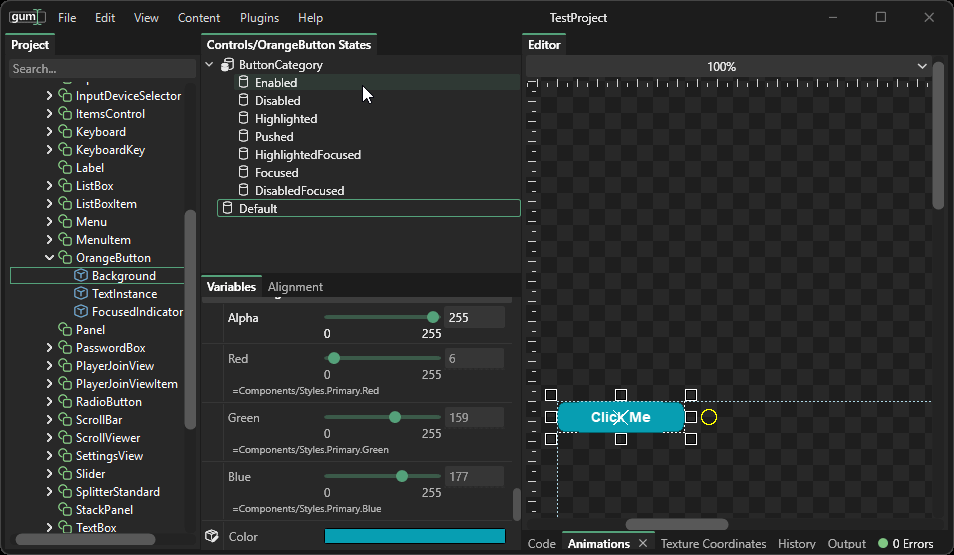Expand the ListBox tree node

50,186
